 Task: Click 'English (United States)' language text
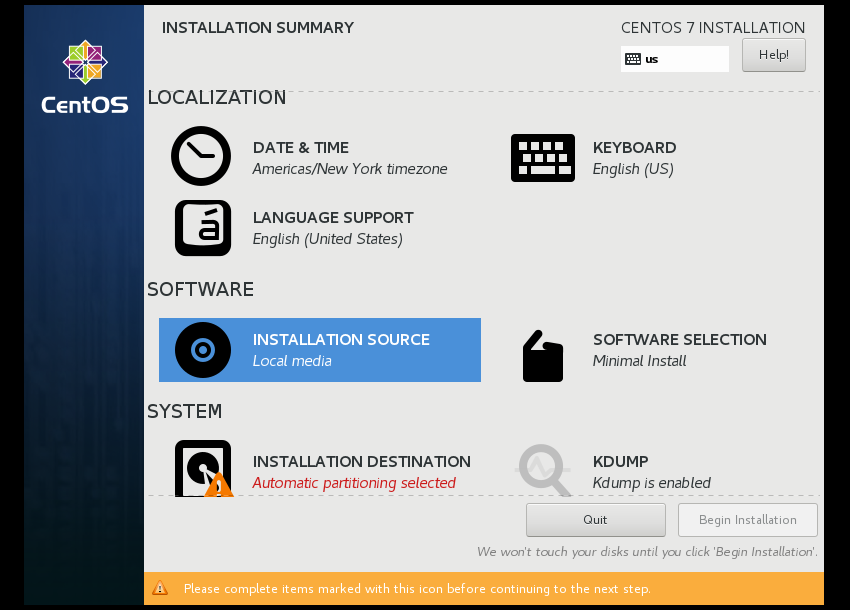click(327, 239)
